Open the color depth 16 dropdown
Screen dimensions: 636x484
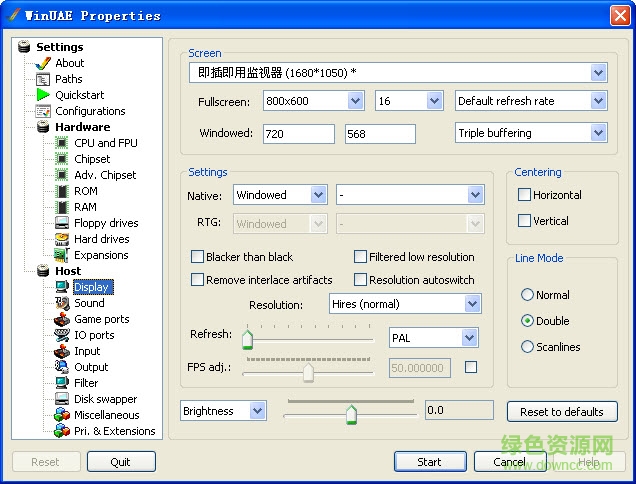pyautogui.click(x=434, y=101)
